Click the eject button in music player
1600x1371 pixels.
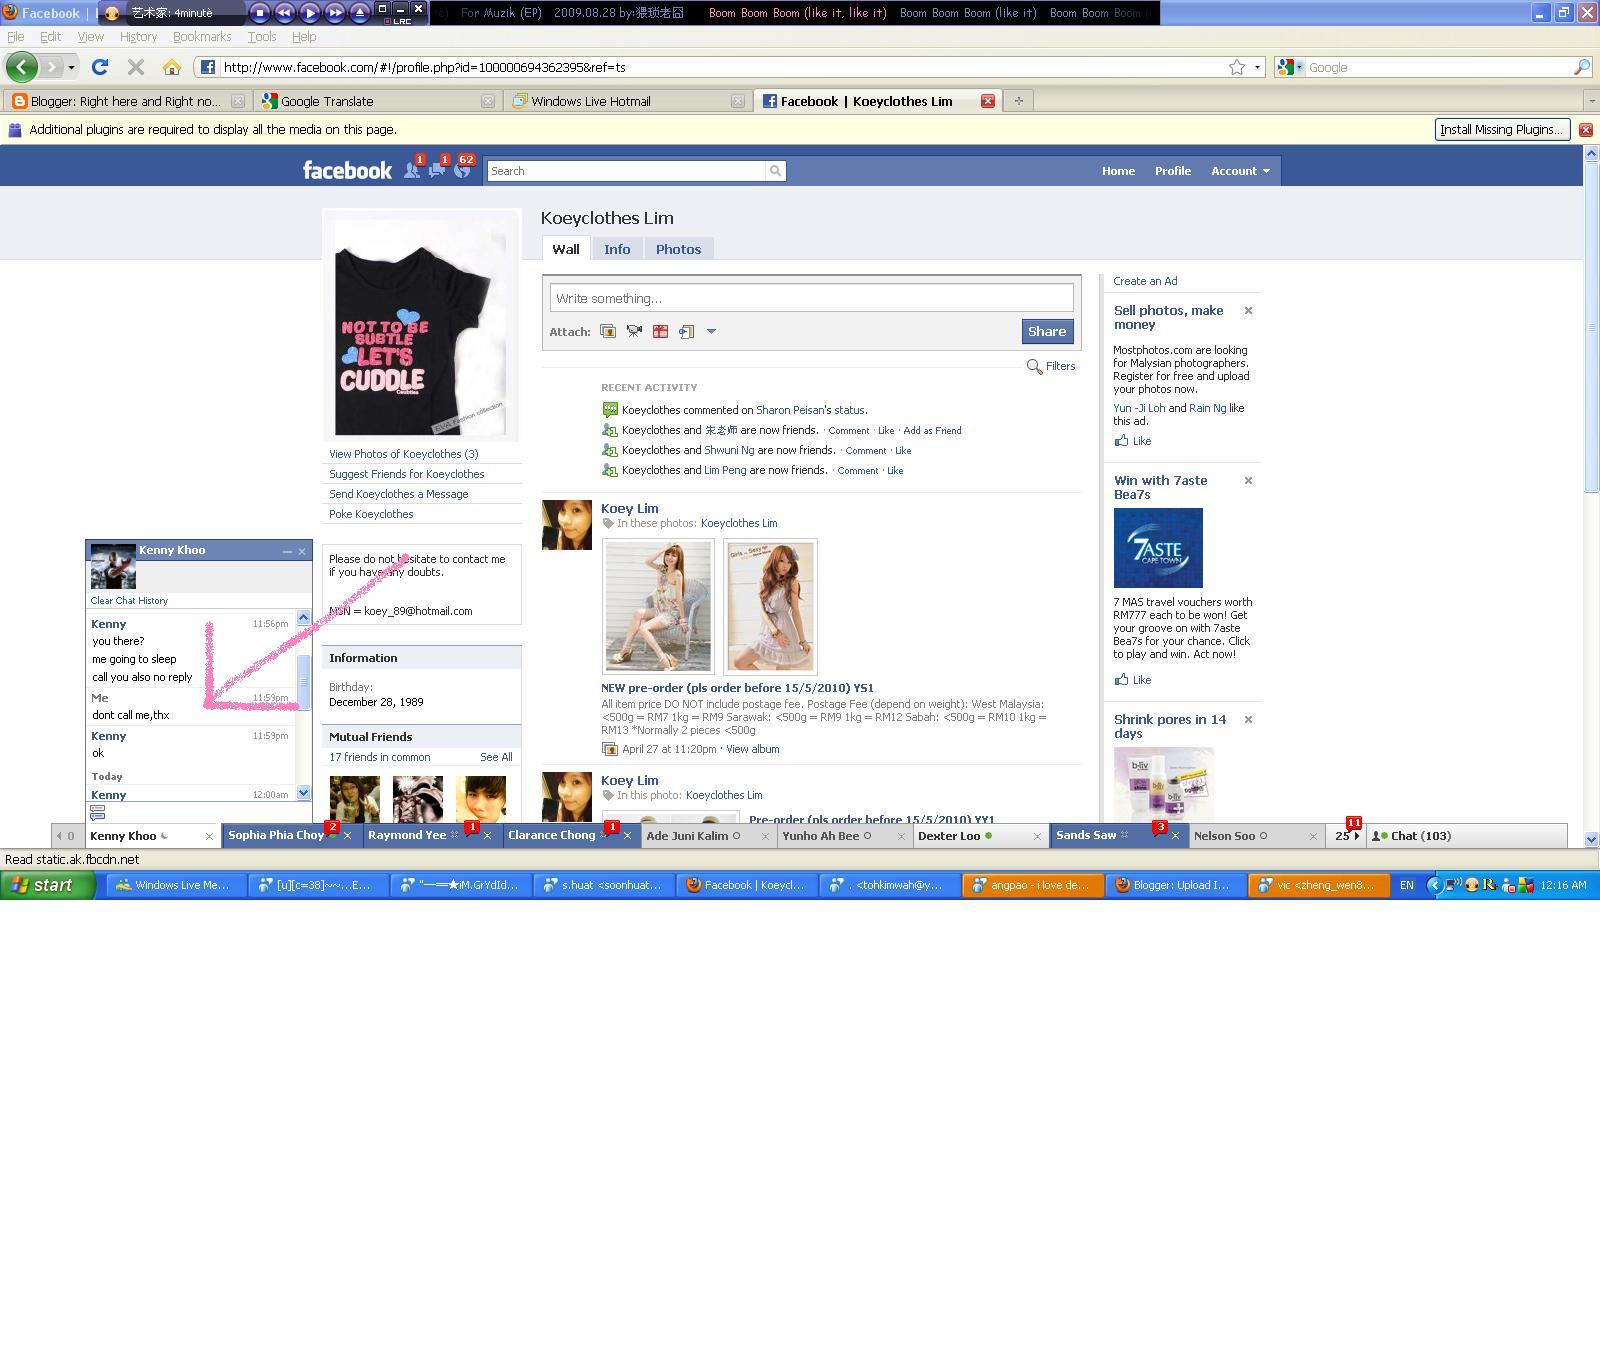(x=359, y=12)
